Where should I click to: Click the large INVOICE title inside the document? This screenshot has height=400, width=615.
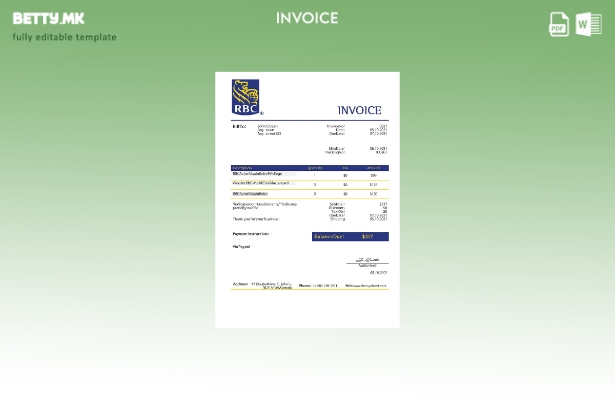[359, 110]
